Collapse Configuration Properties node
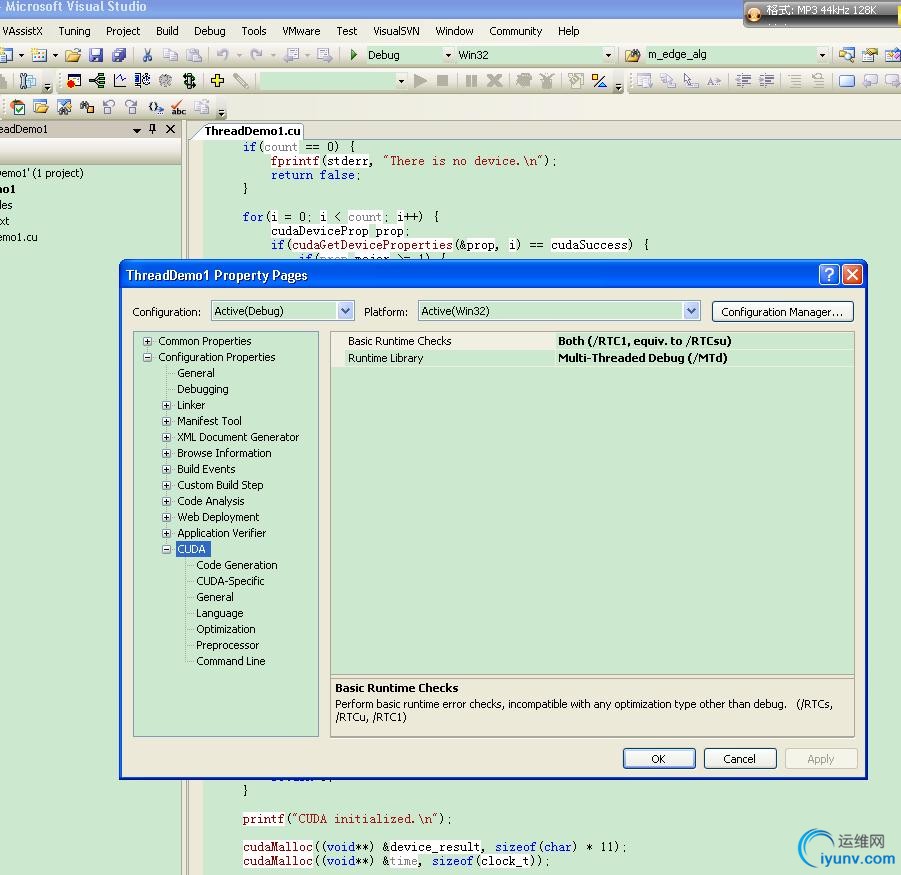The height and width of the screenshot is (875, 901). (x=148, y=357)
